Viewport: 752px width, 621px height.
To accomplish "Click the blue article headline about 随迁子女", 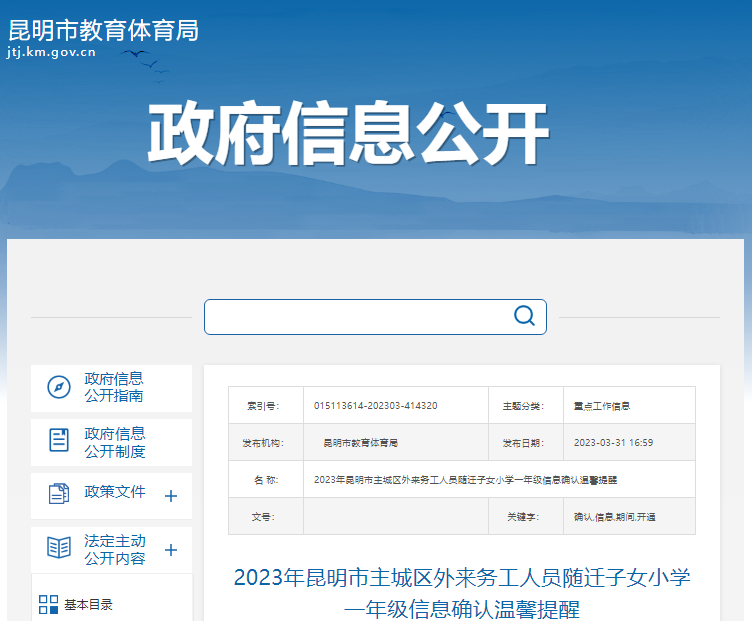I will pos(462,592).
